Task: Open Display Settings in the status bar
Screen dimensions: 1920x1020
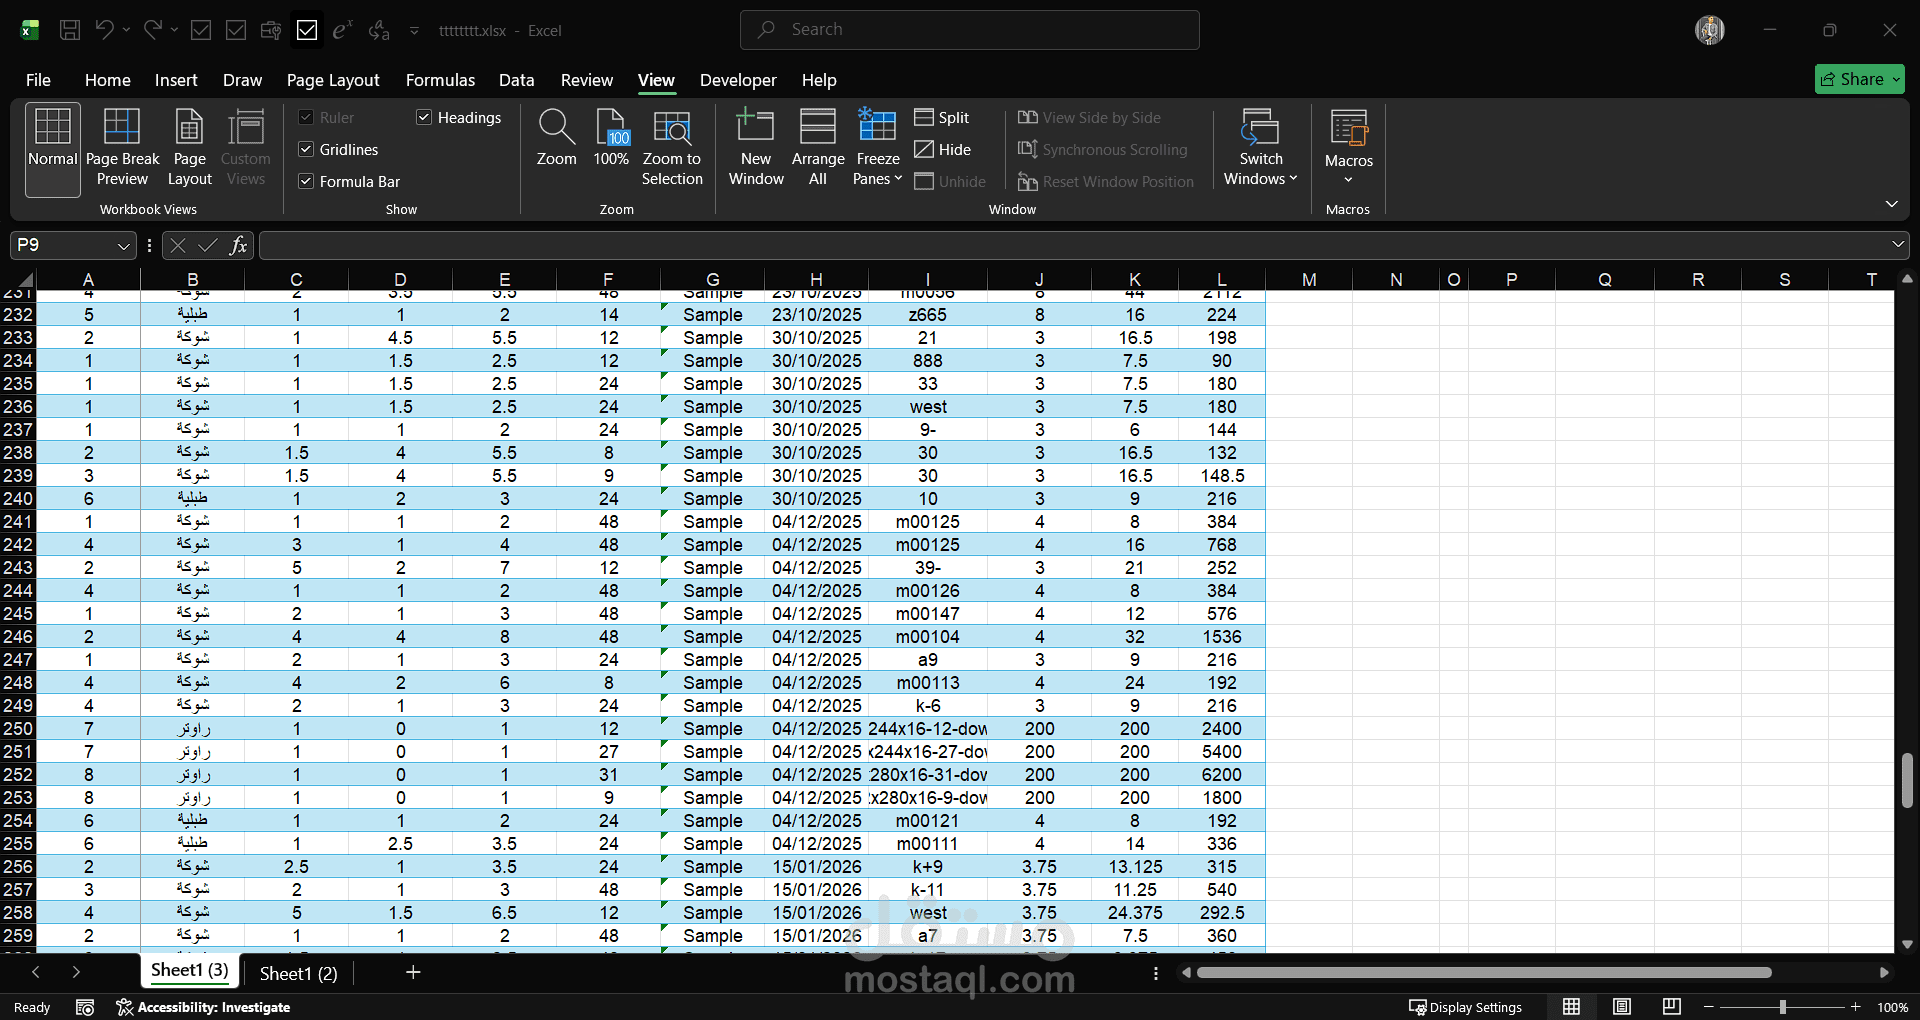Action: click(1465, 1007)
